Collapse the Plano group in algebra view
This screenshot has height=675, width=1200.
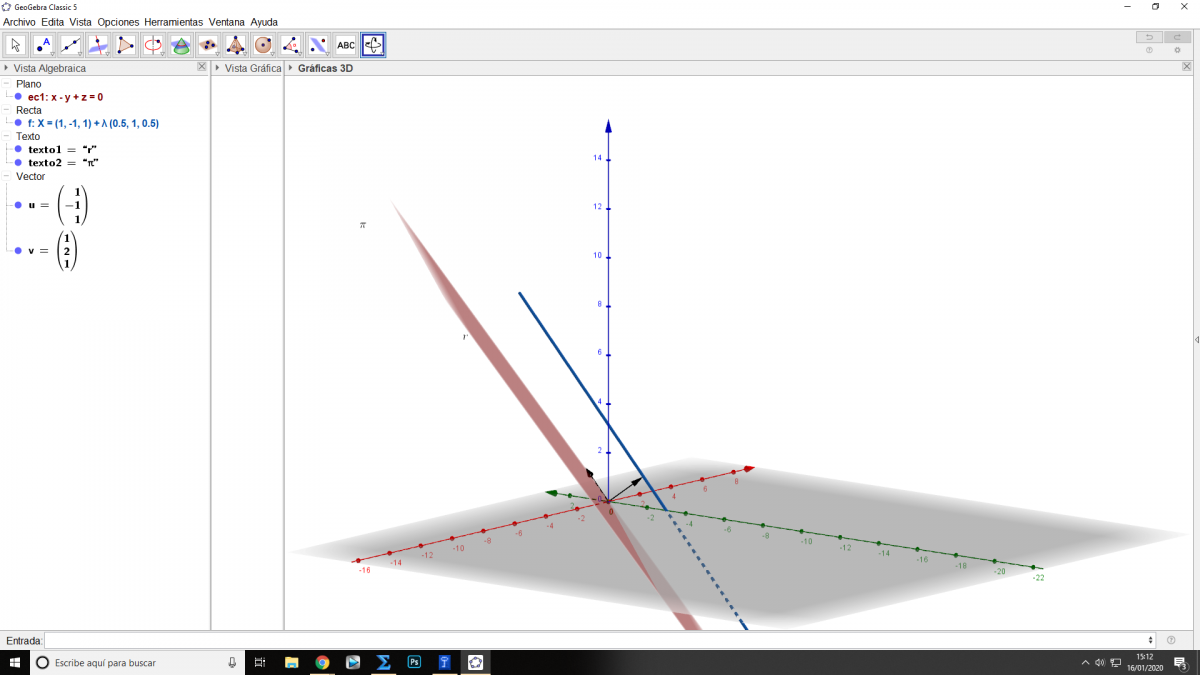[x=7, y=84]
